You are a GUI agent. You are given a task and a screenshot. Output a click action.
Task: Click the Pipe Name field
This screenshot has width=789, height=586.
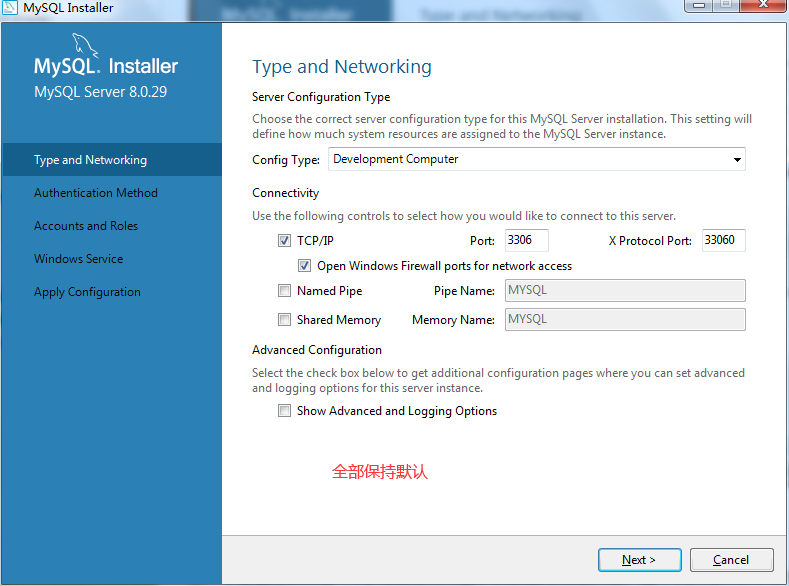(x=625, y=291)
